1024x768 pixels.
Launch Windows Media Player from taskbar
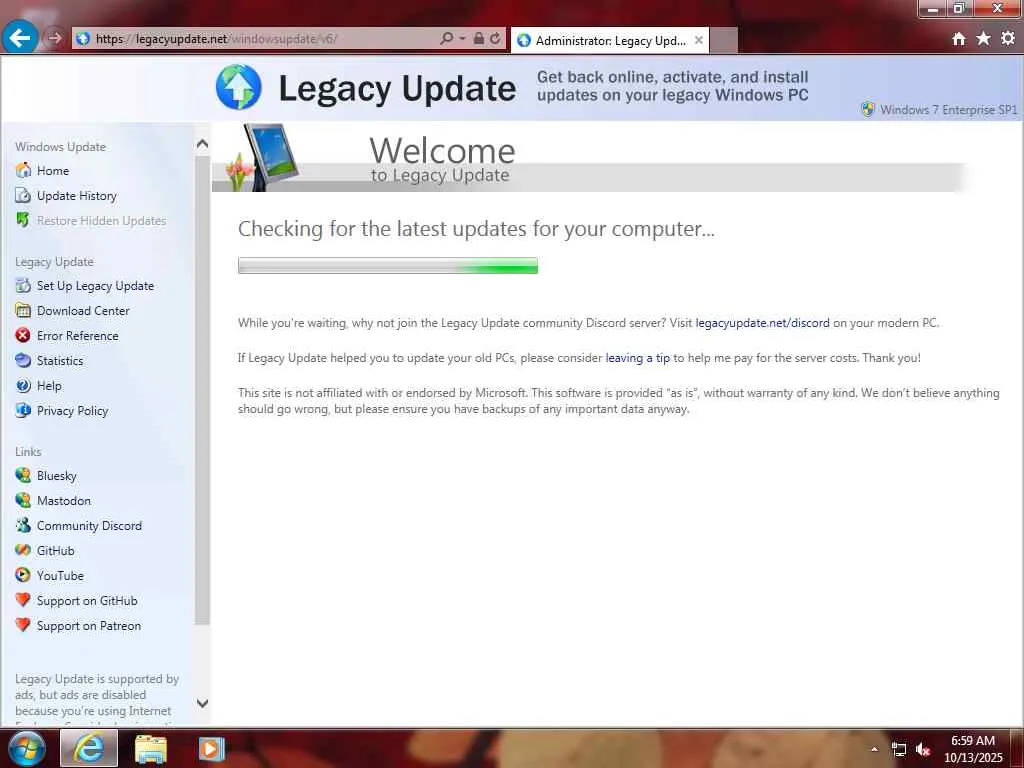coord(211,749)
